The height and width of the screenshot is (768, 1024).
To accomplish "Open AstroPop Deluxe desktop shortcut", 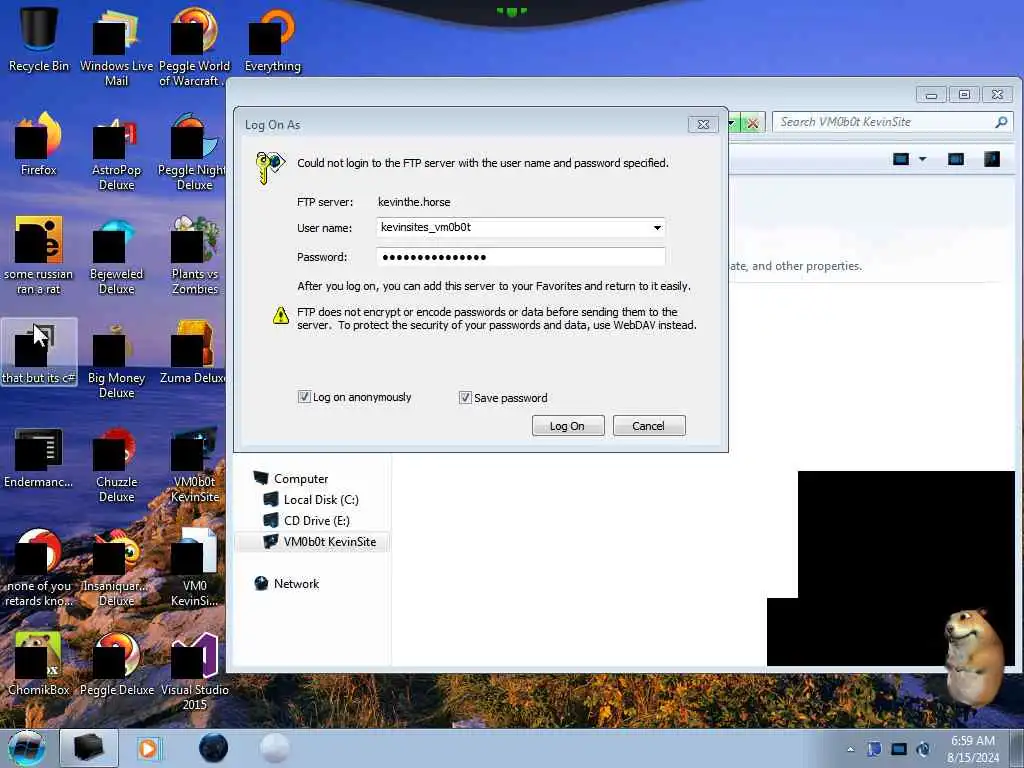I will (x=116, y=152).
